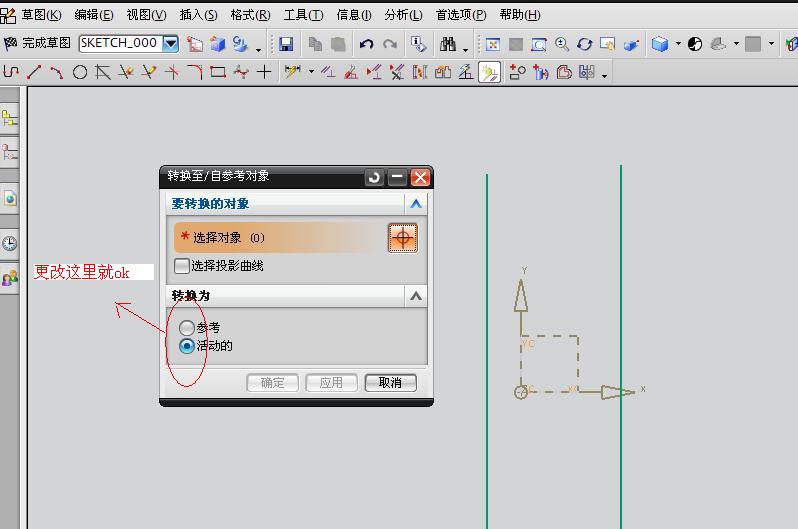Select the Rectangle tool
Image resolution: width=798 pixels, height=529 pixels.
[x=218, y=72]
